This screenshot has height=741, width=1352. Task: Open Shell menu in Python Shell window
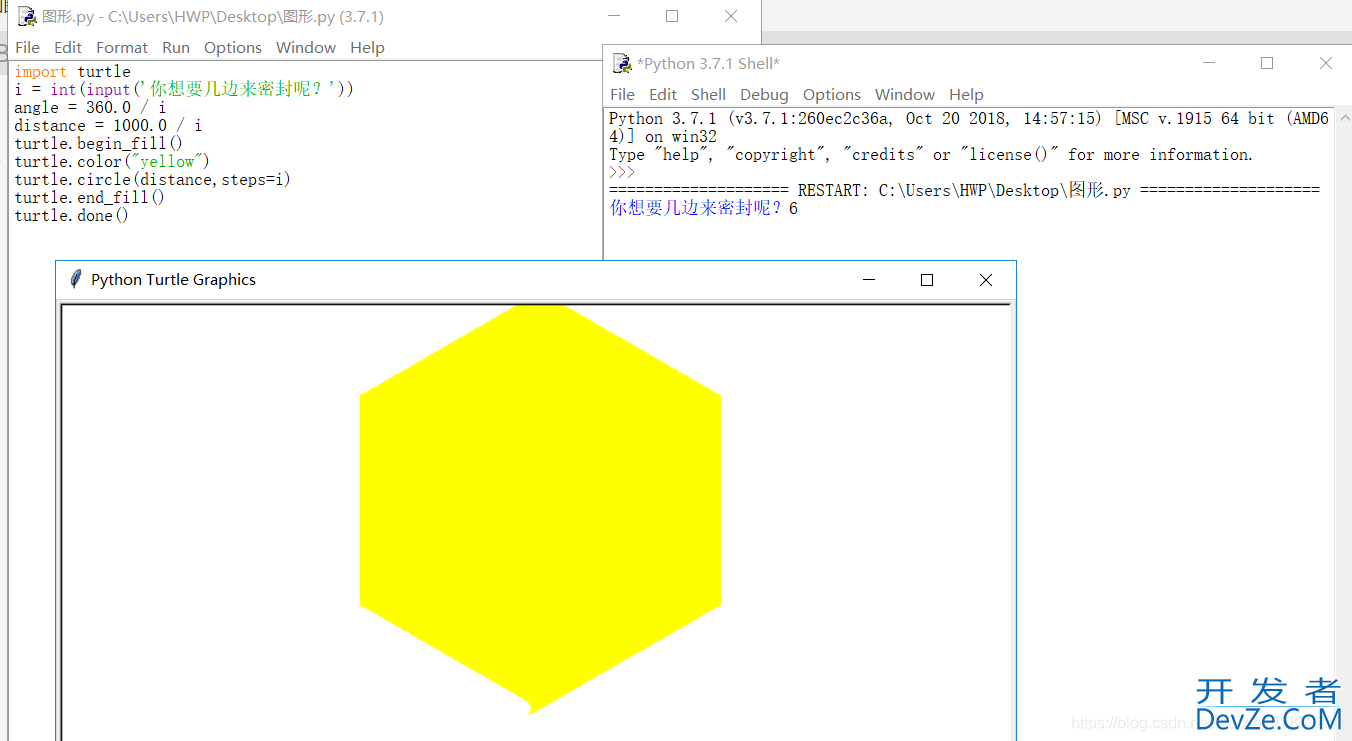pos(708,94)
